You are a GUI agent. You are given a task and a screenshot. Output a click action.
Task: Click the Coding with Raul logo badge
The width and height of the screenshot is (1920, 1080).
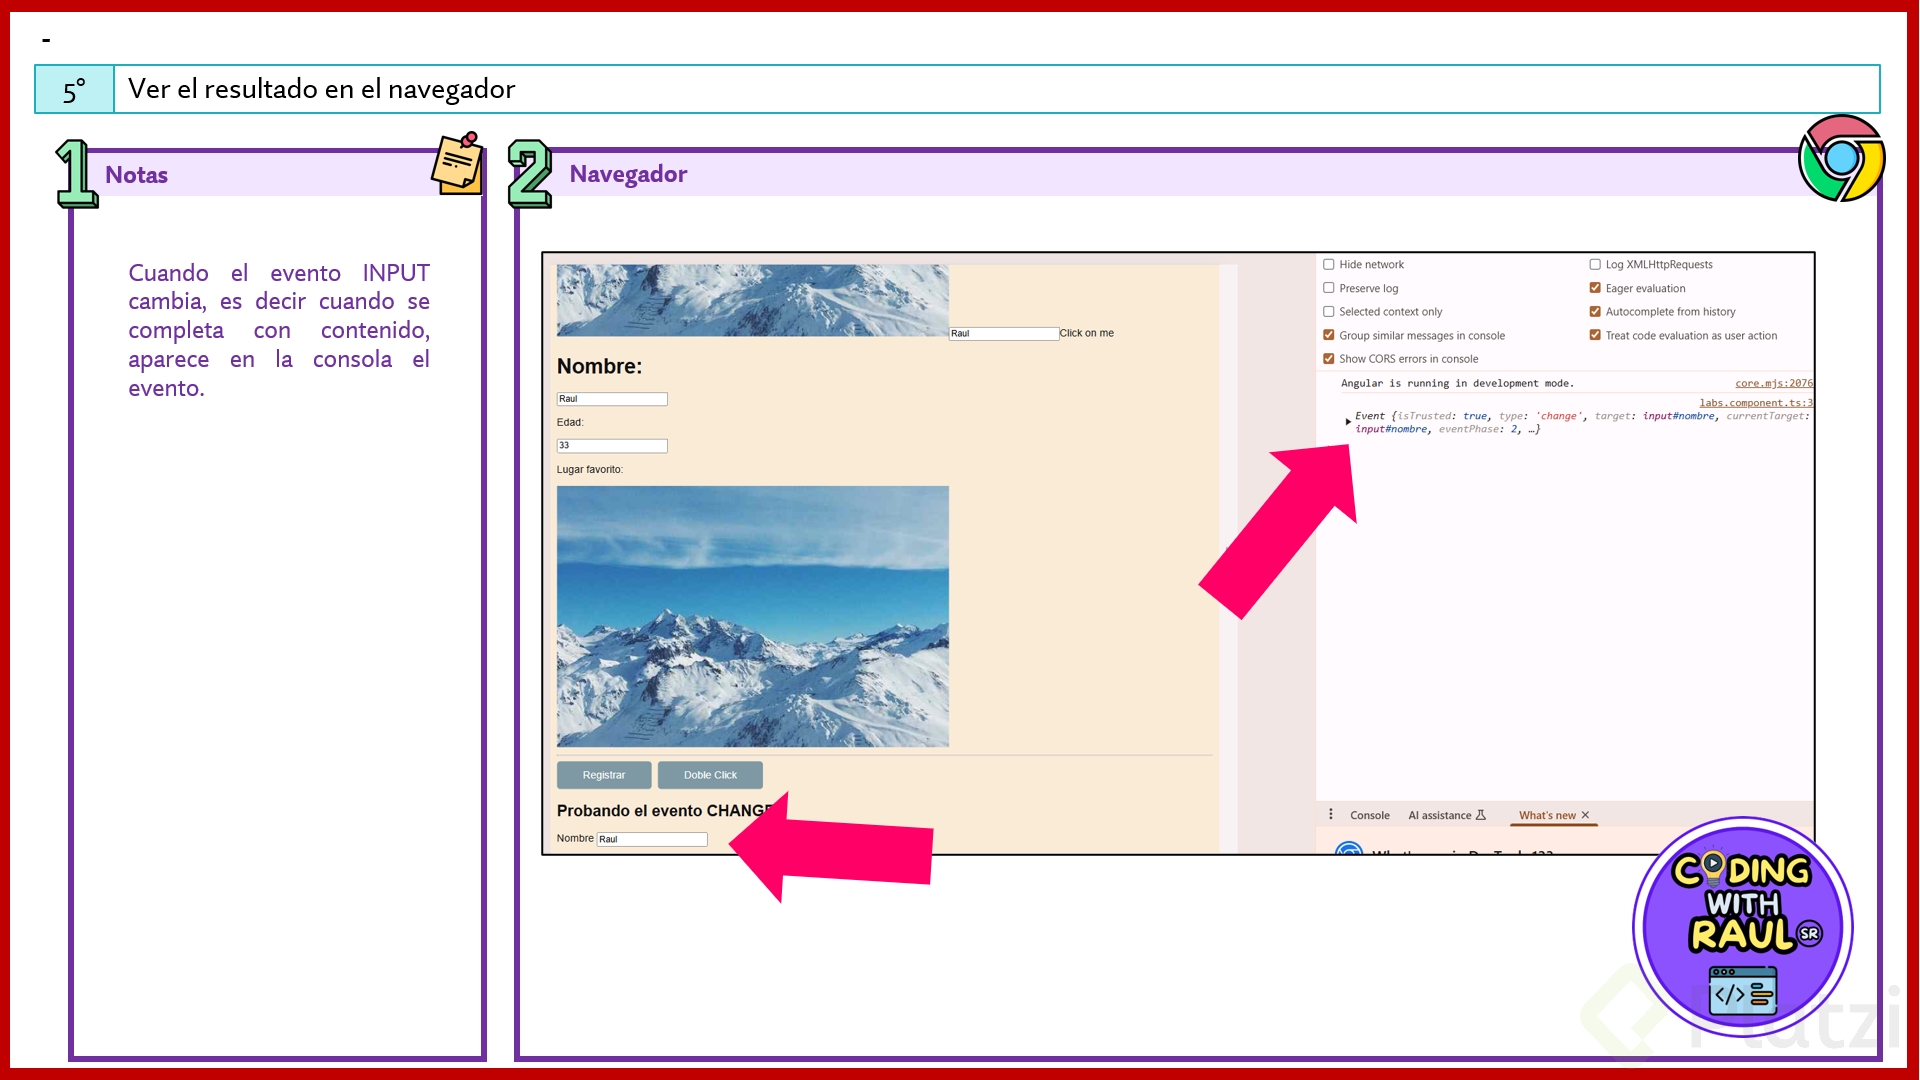click(1742, 927)
